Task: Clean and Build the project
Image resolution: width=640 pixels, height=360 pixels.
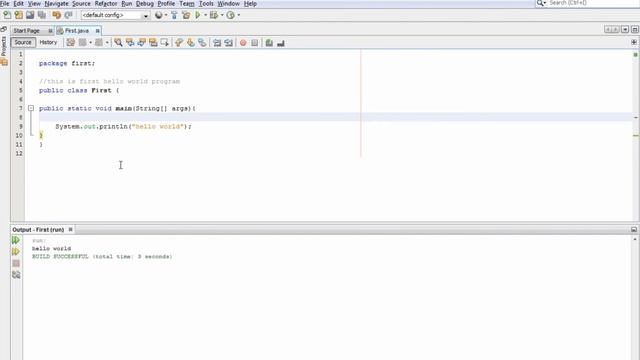Action: [186, 15]
